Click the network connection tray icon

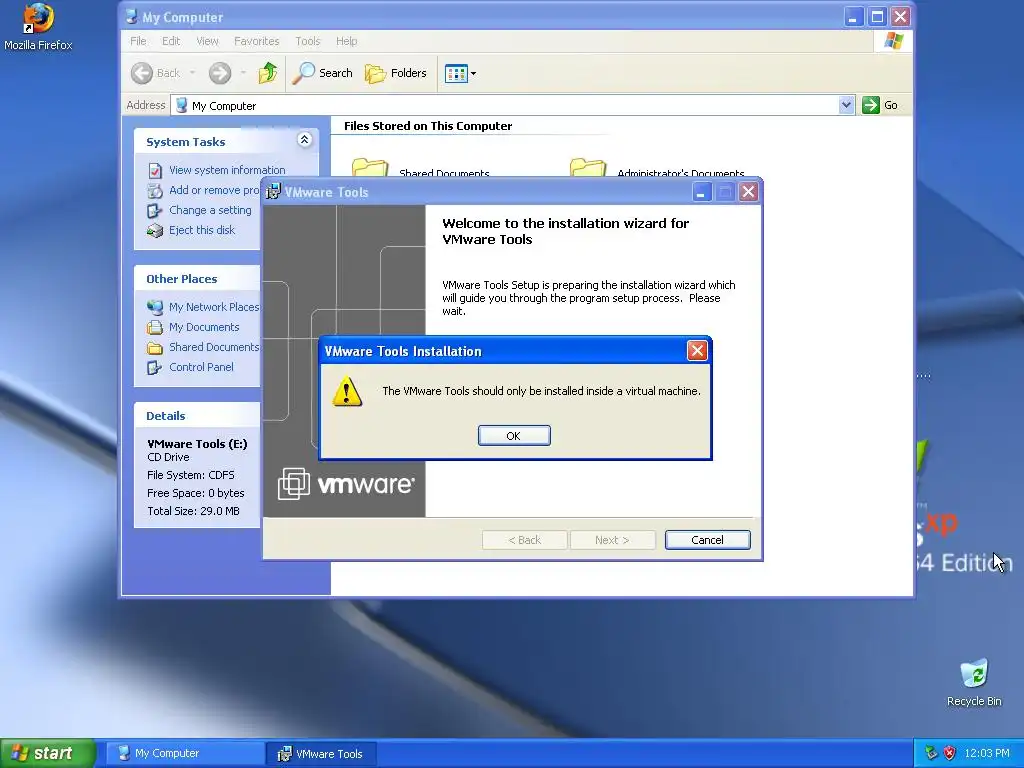point(931,753)
